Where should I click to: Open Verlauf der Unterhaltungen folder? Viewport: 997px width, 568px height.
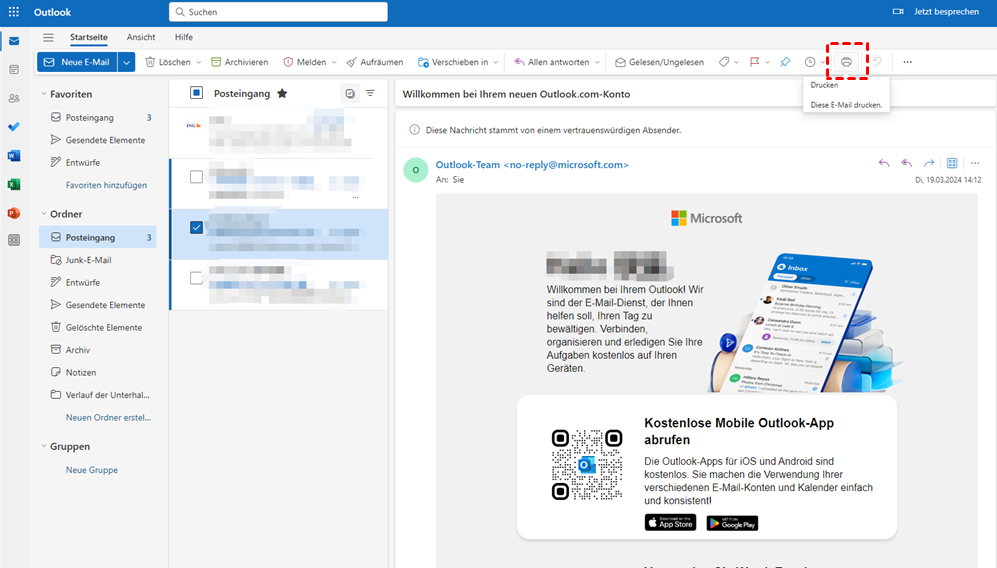98,394
